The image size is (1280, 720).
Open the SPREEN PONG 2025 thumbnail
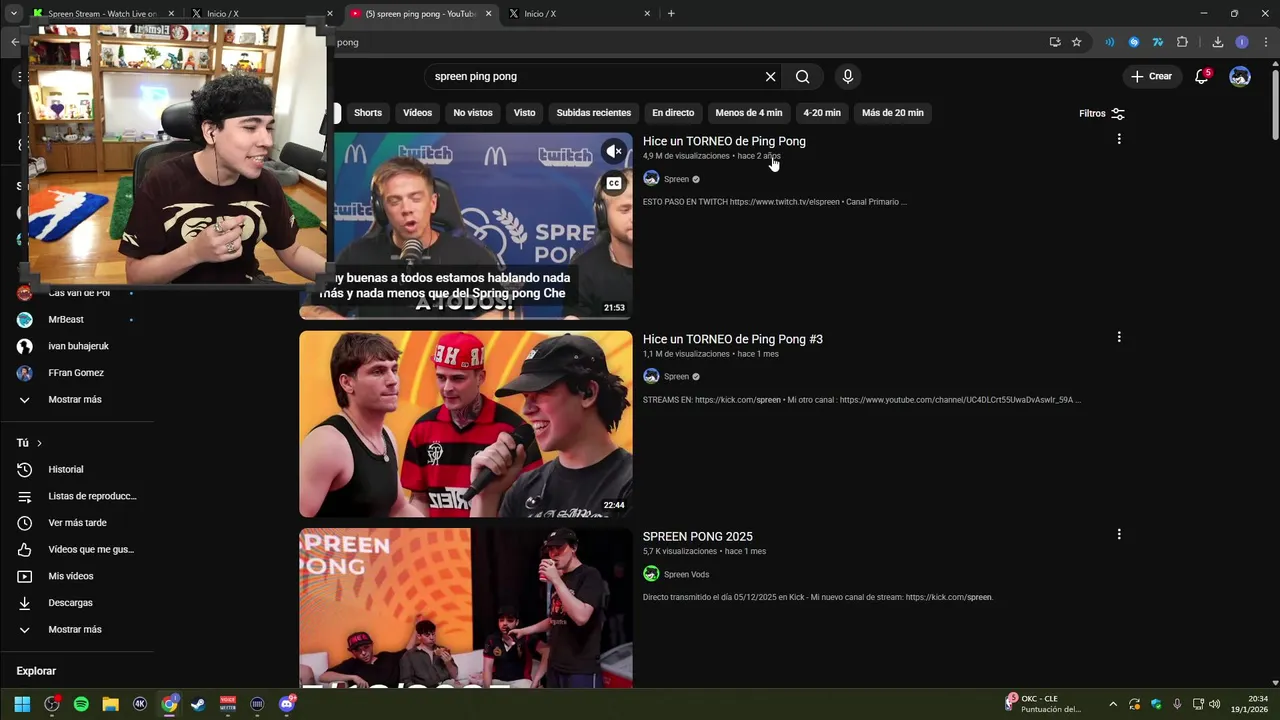point(466,608)
